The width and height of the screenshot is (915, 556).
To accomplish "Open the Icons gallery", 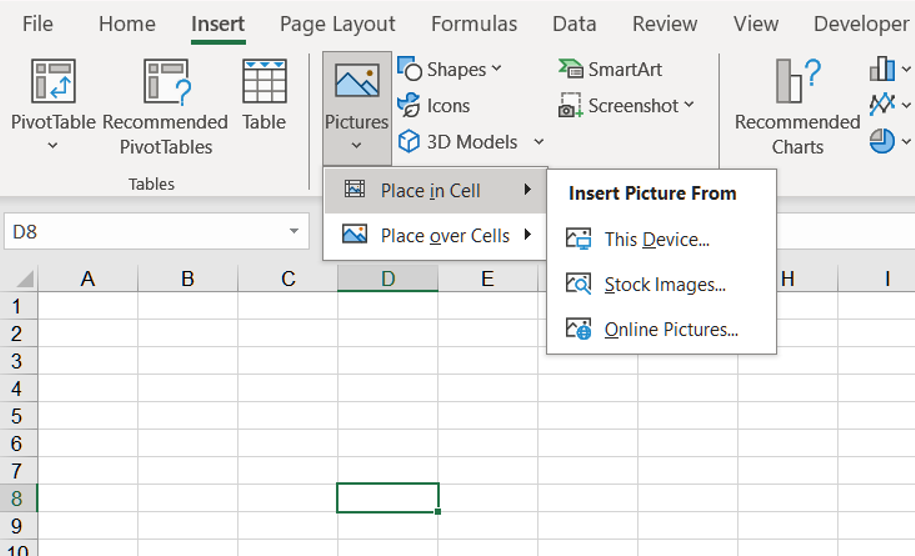I will coord(434,106).
